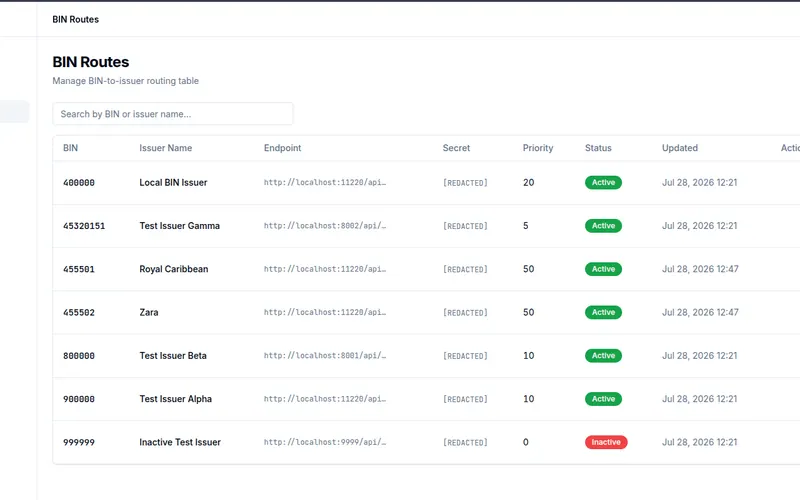Viewport: 800px width, 500px height.
Task: Toggle Active status badge for Local BIN Issuer
Action: [603, 183]
